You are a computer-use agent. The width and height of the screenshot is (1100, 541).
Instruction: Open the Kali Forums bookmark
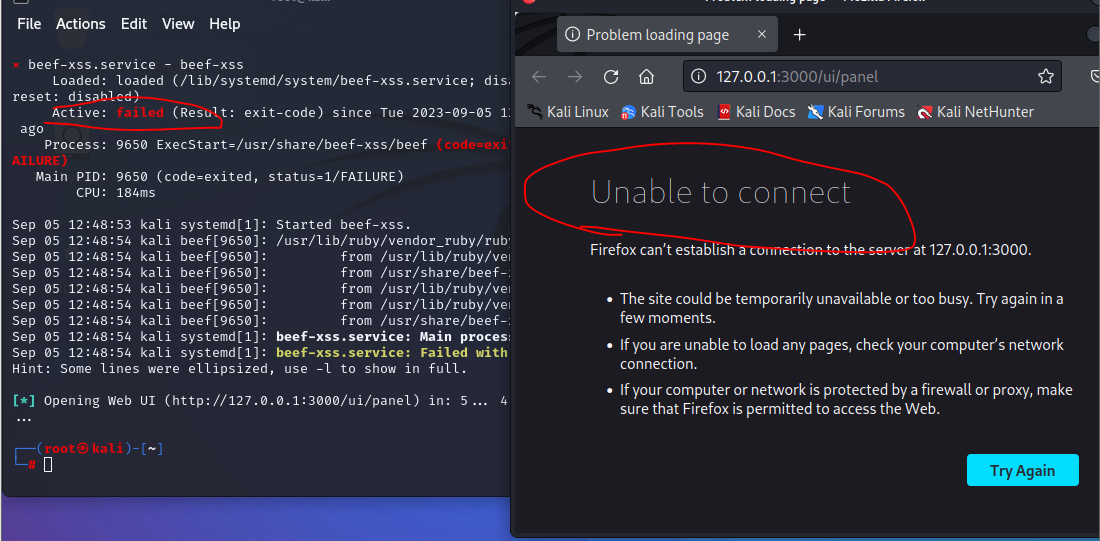856,112
